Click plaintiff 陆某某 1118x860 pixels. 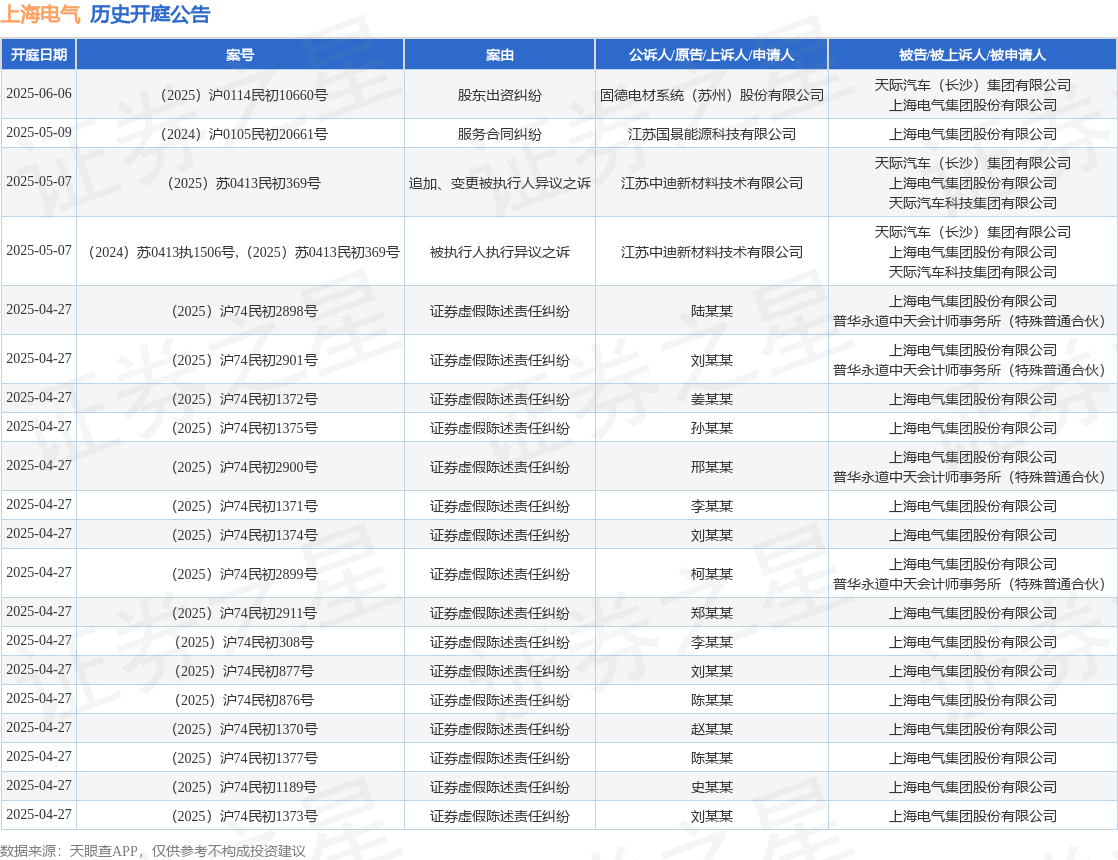pos(712,312)
